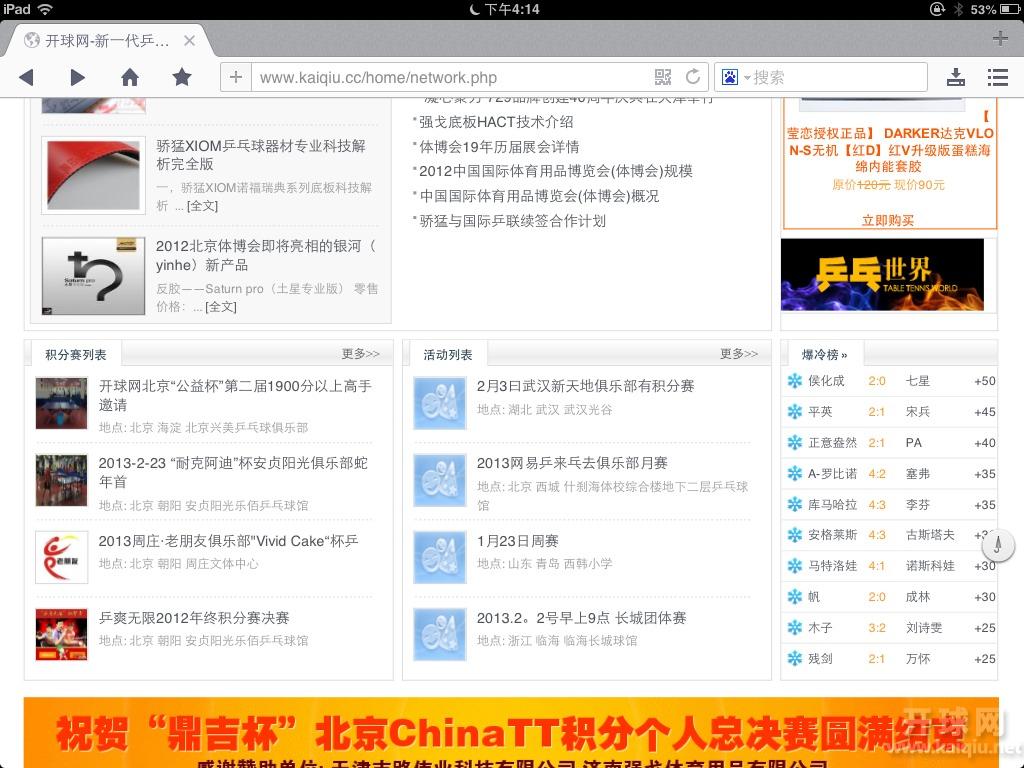The width and height of the screenshot is (1024, 768).
Task: Open the Baidu paw search engine dropdown
Action: coord(735,77)
